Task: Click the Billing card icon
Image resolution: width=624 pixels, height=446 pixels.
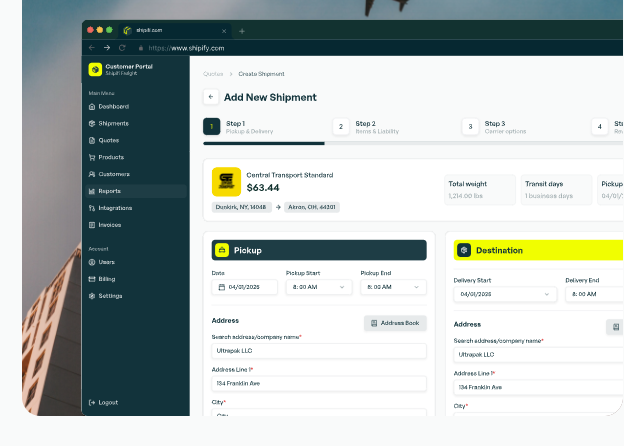Action: (x=92, y=279)
